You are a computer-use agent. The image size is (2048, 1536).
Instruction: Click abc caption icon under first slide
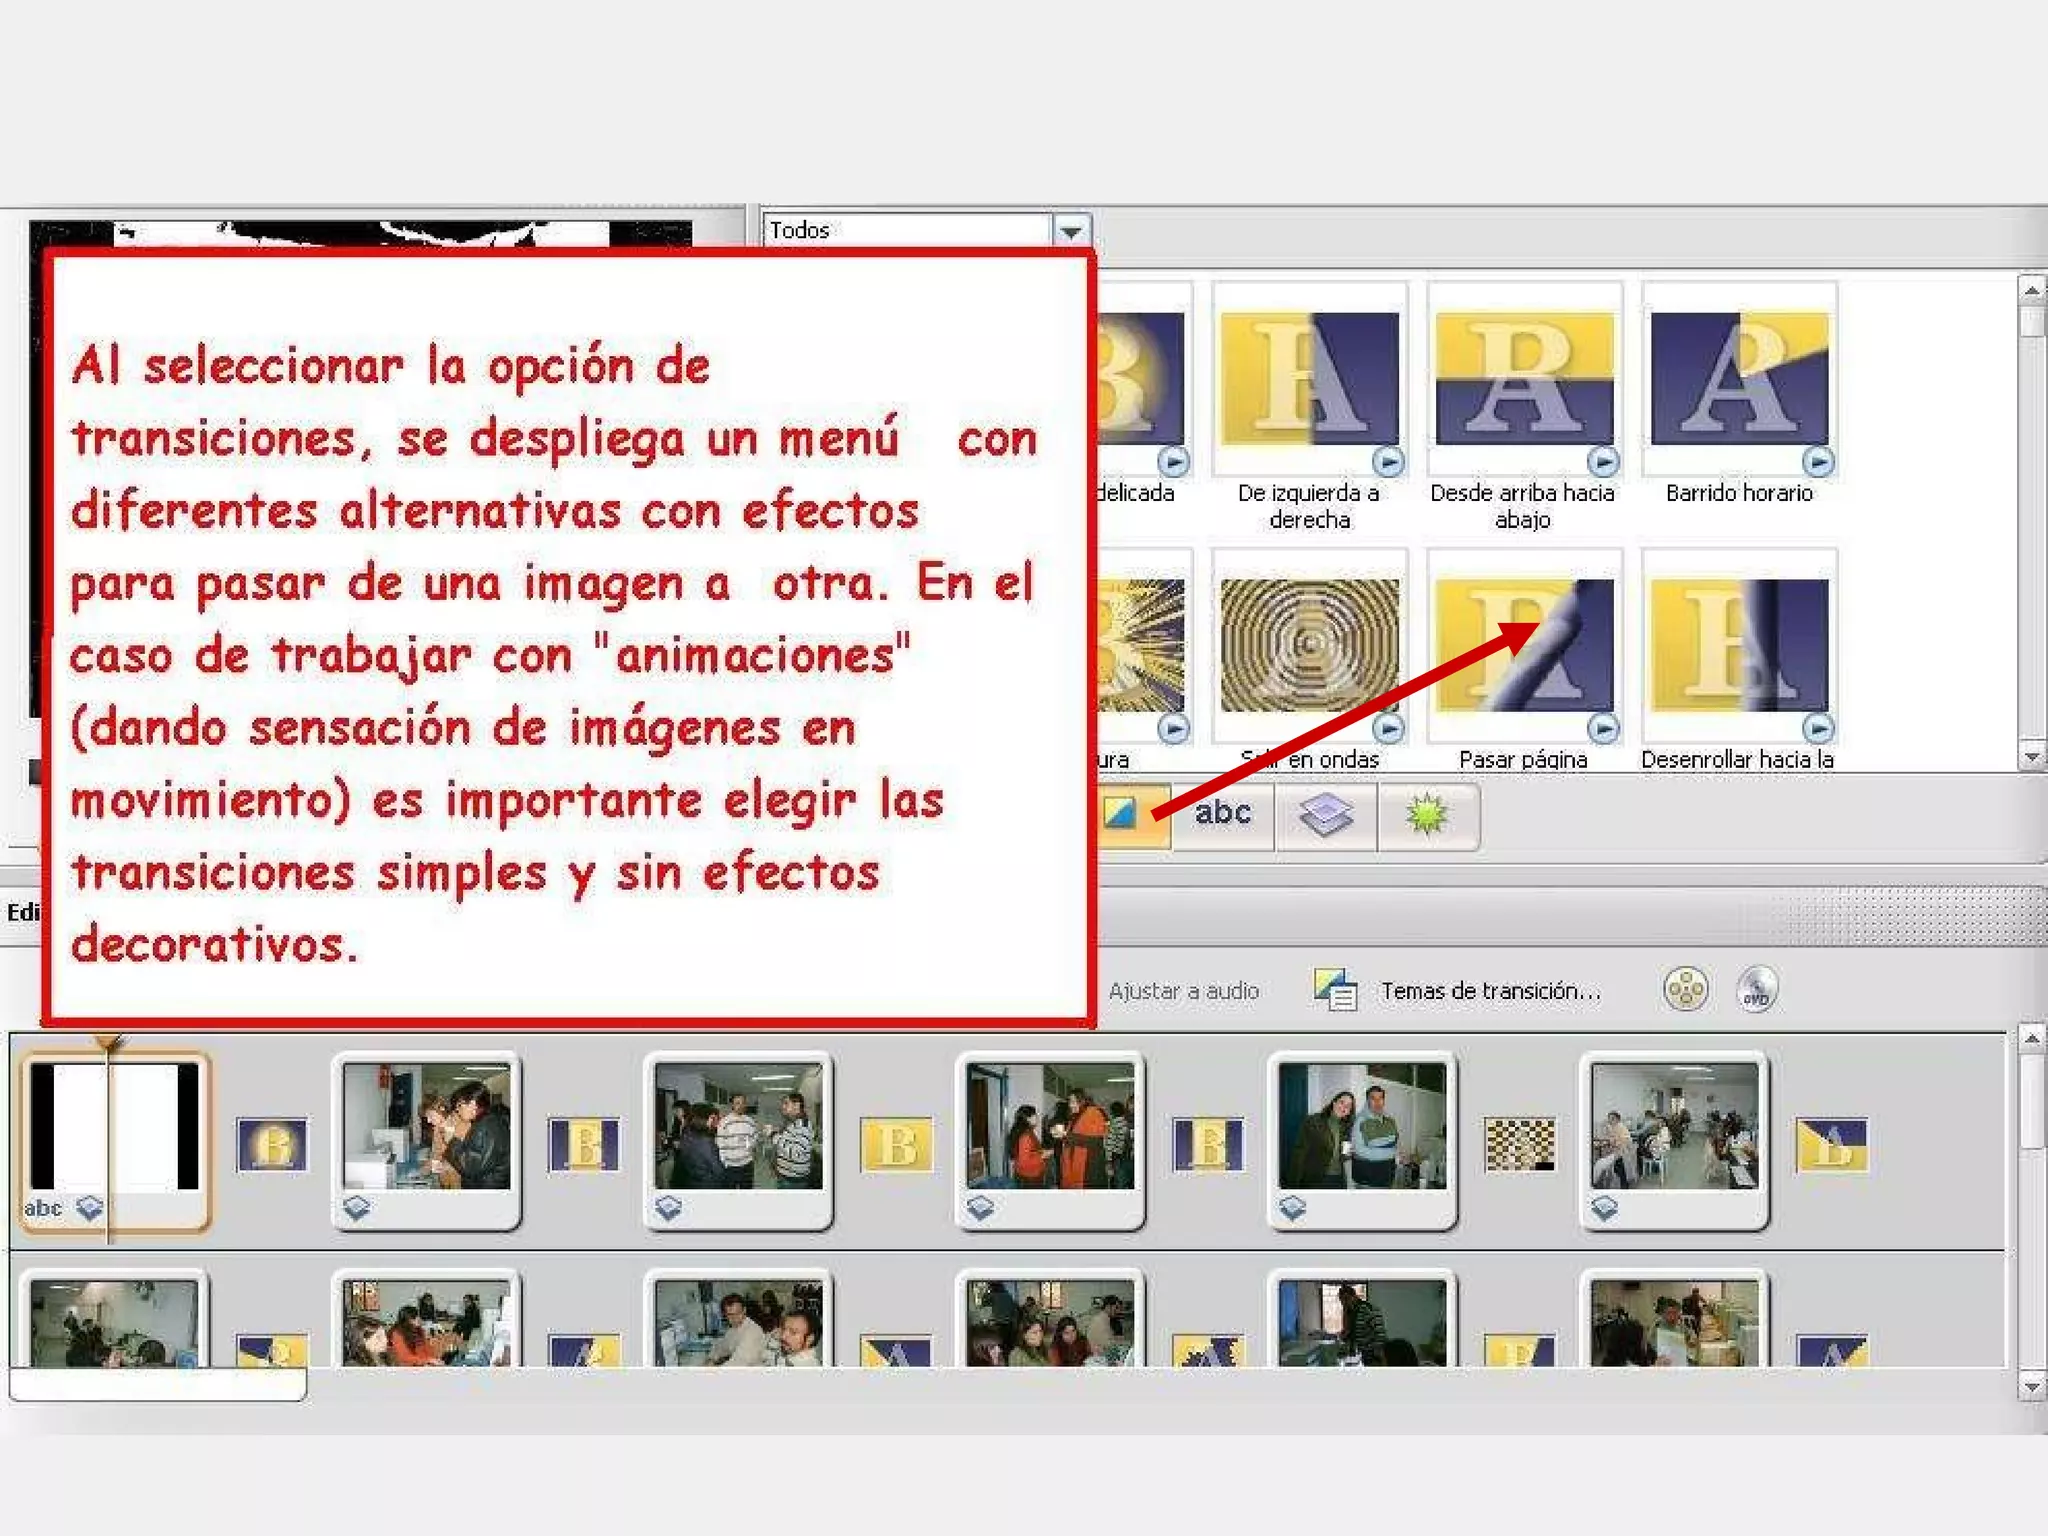[43, 1208]
